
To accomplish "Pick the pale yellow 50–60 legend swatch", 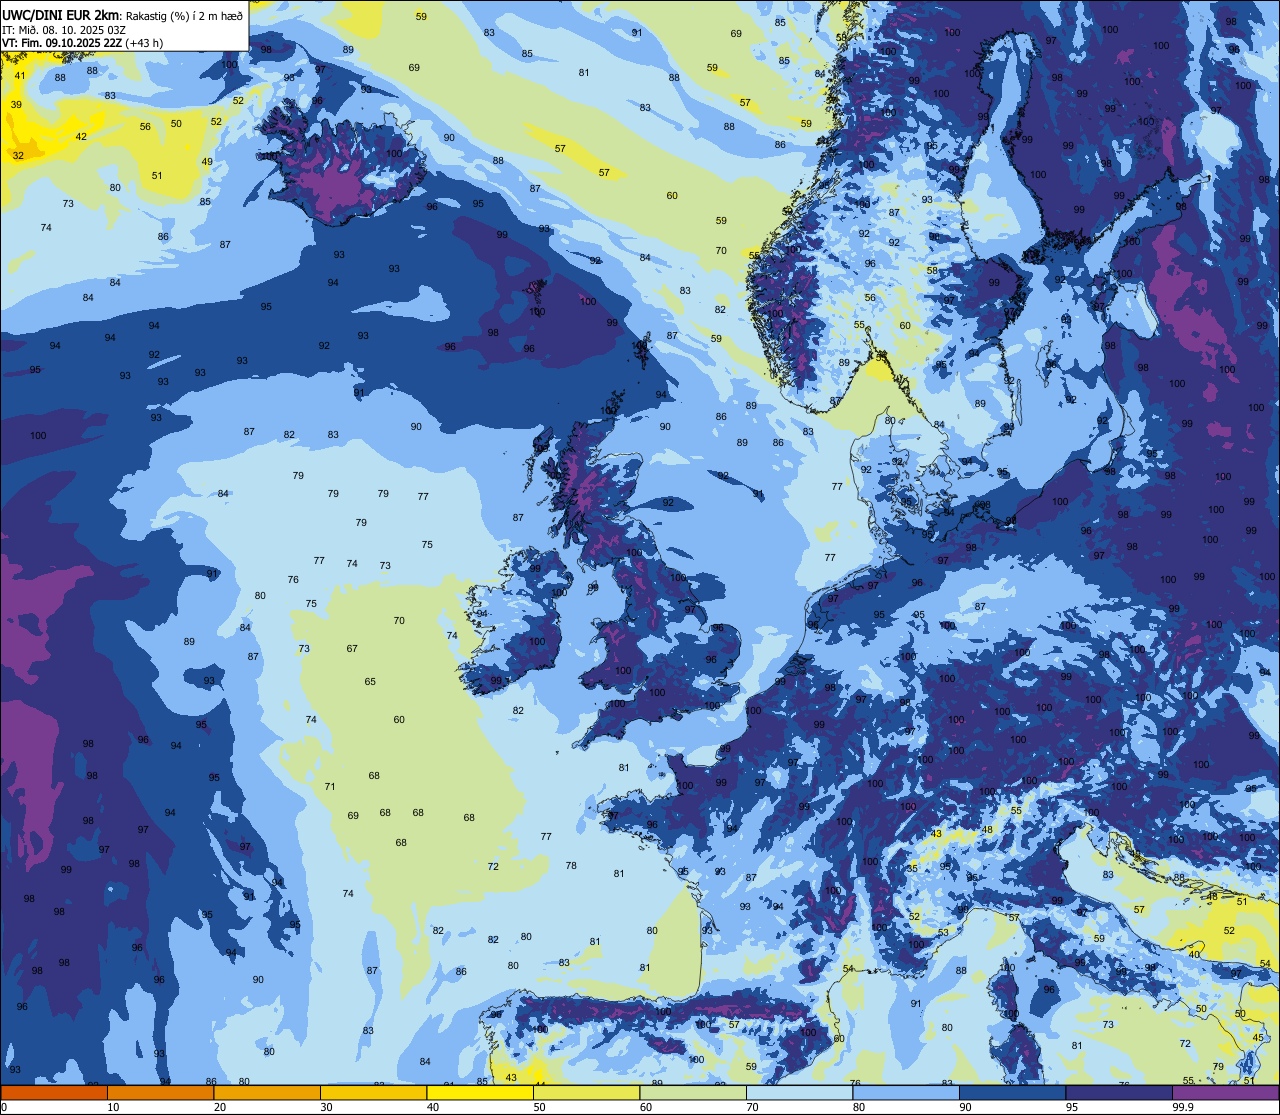I will [x=586, y=1092].
